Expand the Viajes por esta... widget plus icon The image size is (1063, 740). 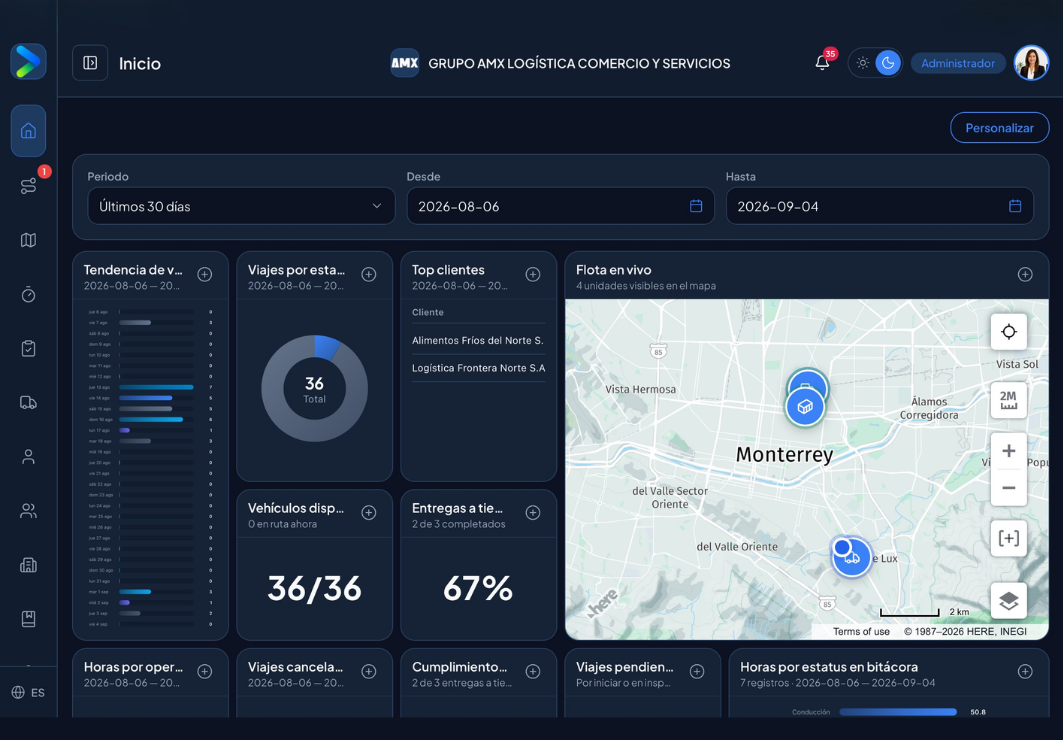[369, 274]
